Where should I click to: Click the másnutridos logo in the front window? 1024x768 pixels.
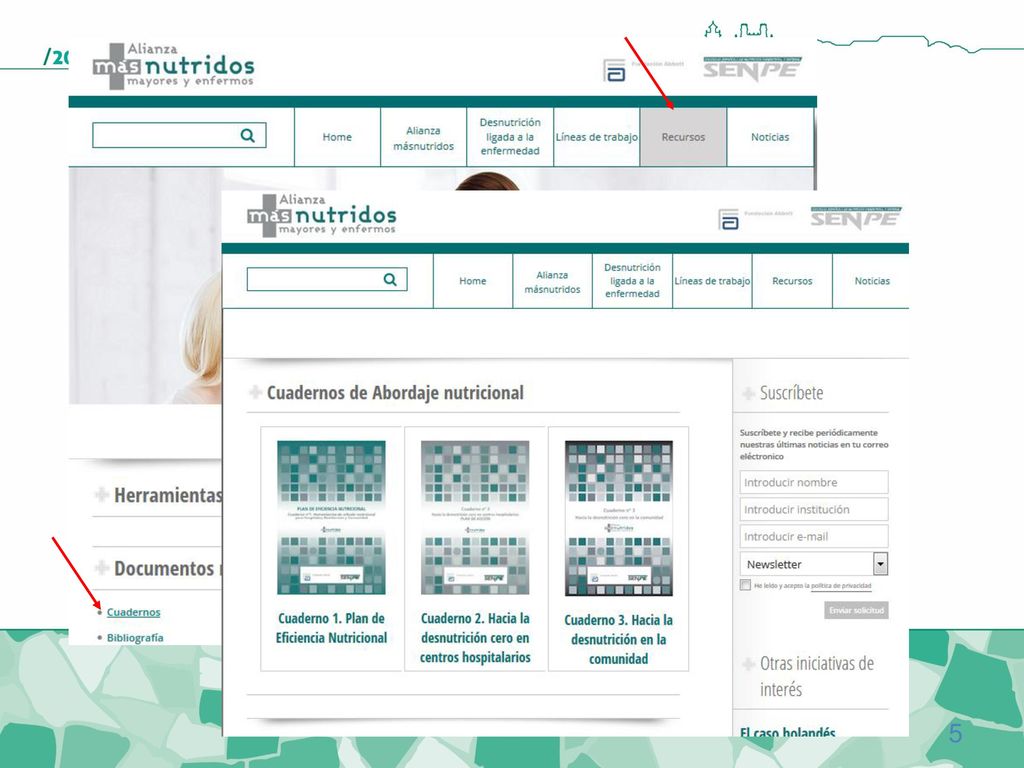click(321, 215)
